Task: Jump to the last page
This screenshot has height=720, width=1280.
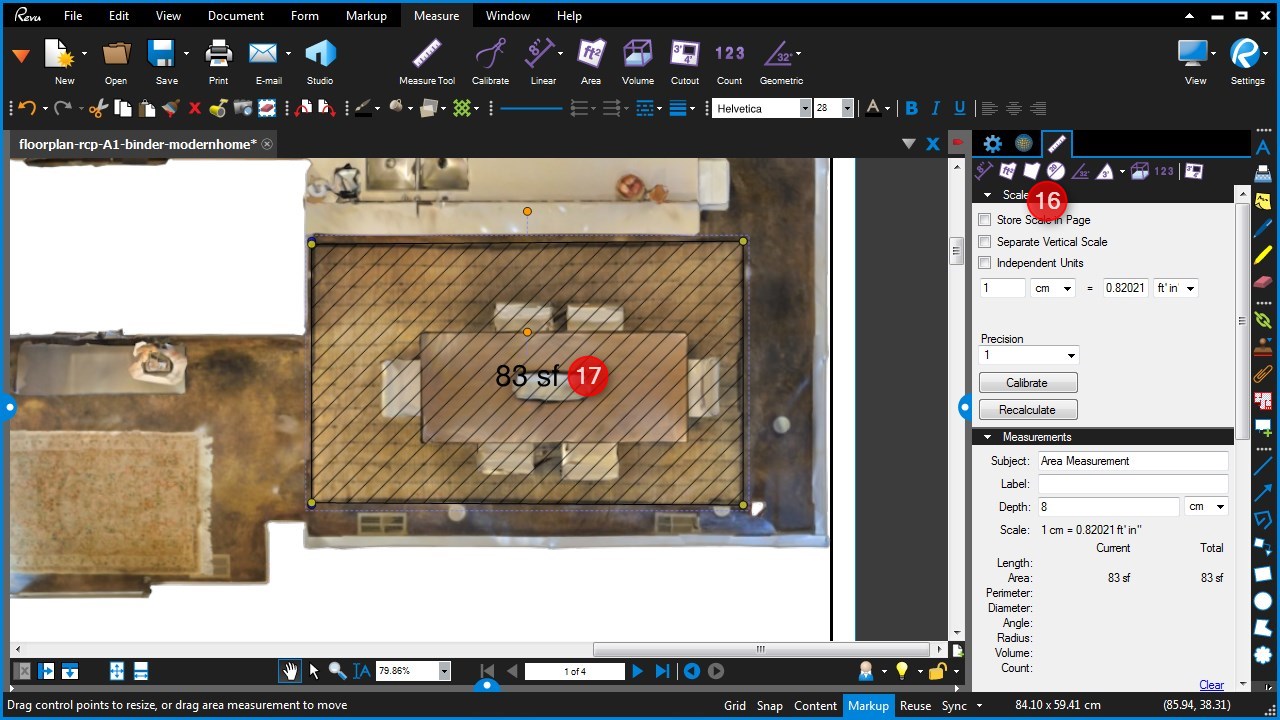Action: pos(662,671)
